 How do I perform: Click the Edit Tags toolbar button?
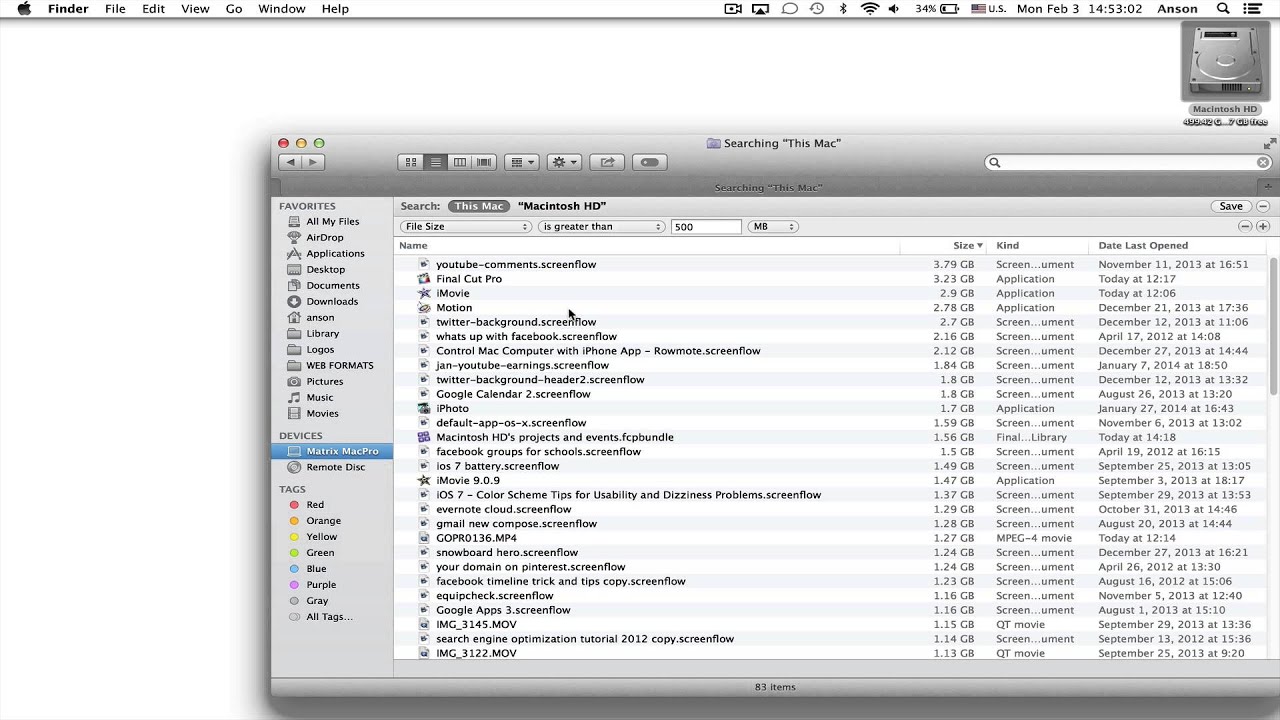point(649,162)
